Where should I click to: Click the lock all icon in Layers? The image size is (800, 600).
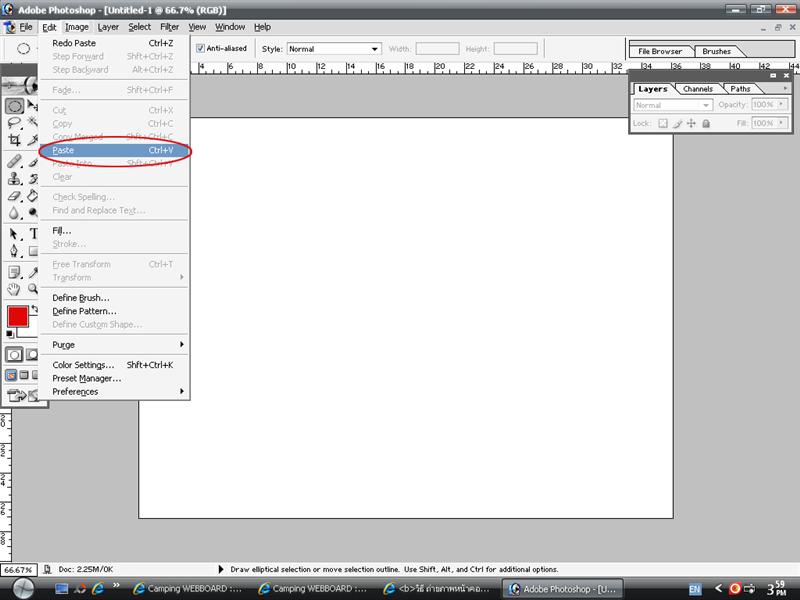(706, 124)
